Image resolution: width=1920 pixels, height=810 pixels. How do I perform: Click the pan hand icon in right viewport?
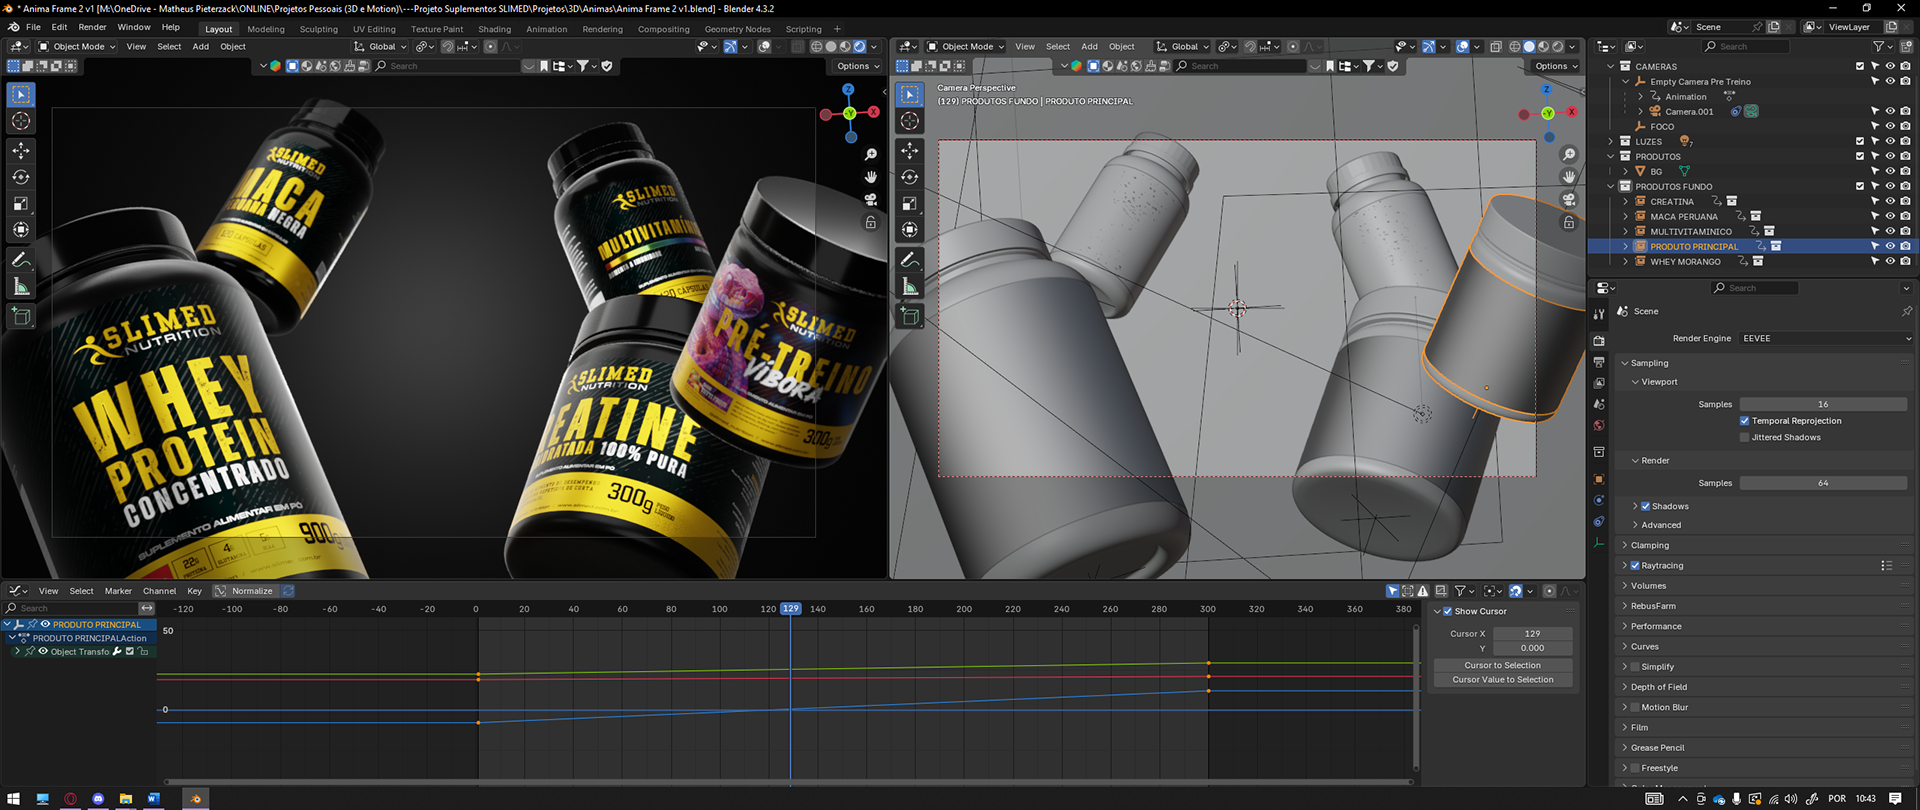tap(1569, 177)
